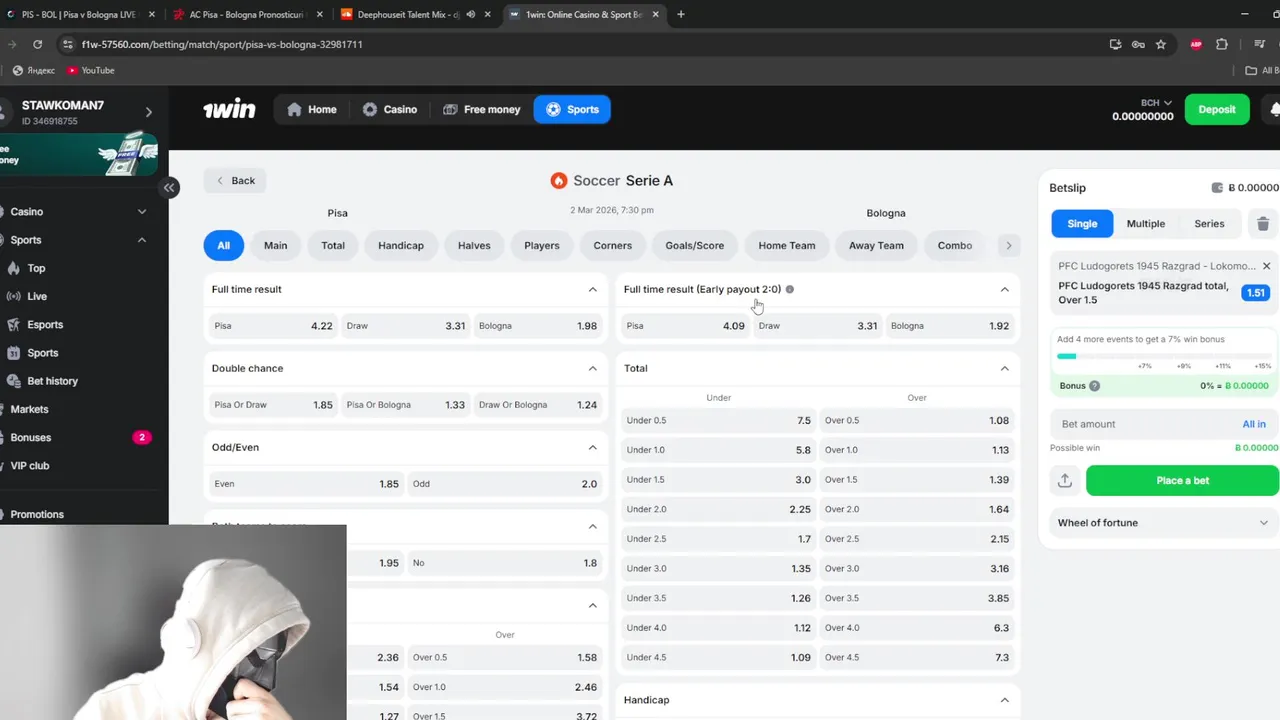Open Яндекс bookmark in bookmarks bar
1280x720 pixels.
[34, 70]
